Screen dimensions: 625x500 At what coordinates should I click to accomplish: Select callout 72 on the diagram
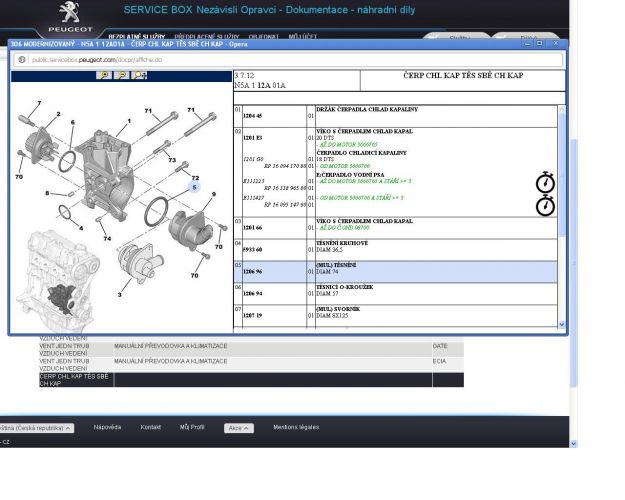(x=195, y=178)
